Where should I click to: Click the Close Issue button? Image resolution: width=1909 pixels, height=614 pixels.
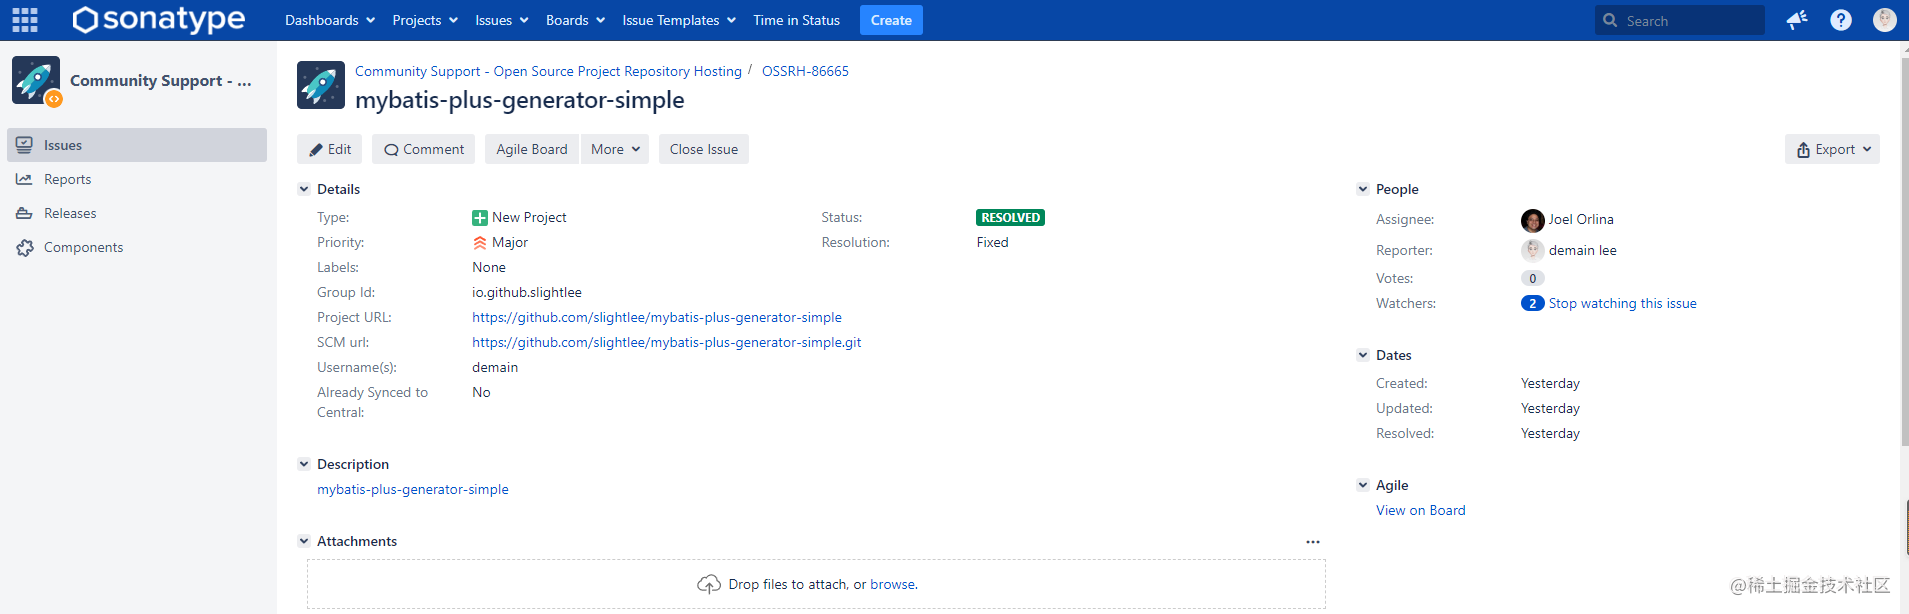(x=704, y=149)
